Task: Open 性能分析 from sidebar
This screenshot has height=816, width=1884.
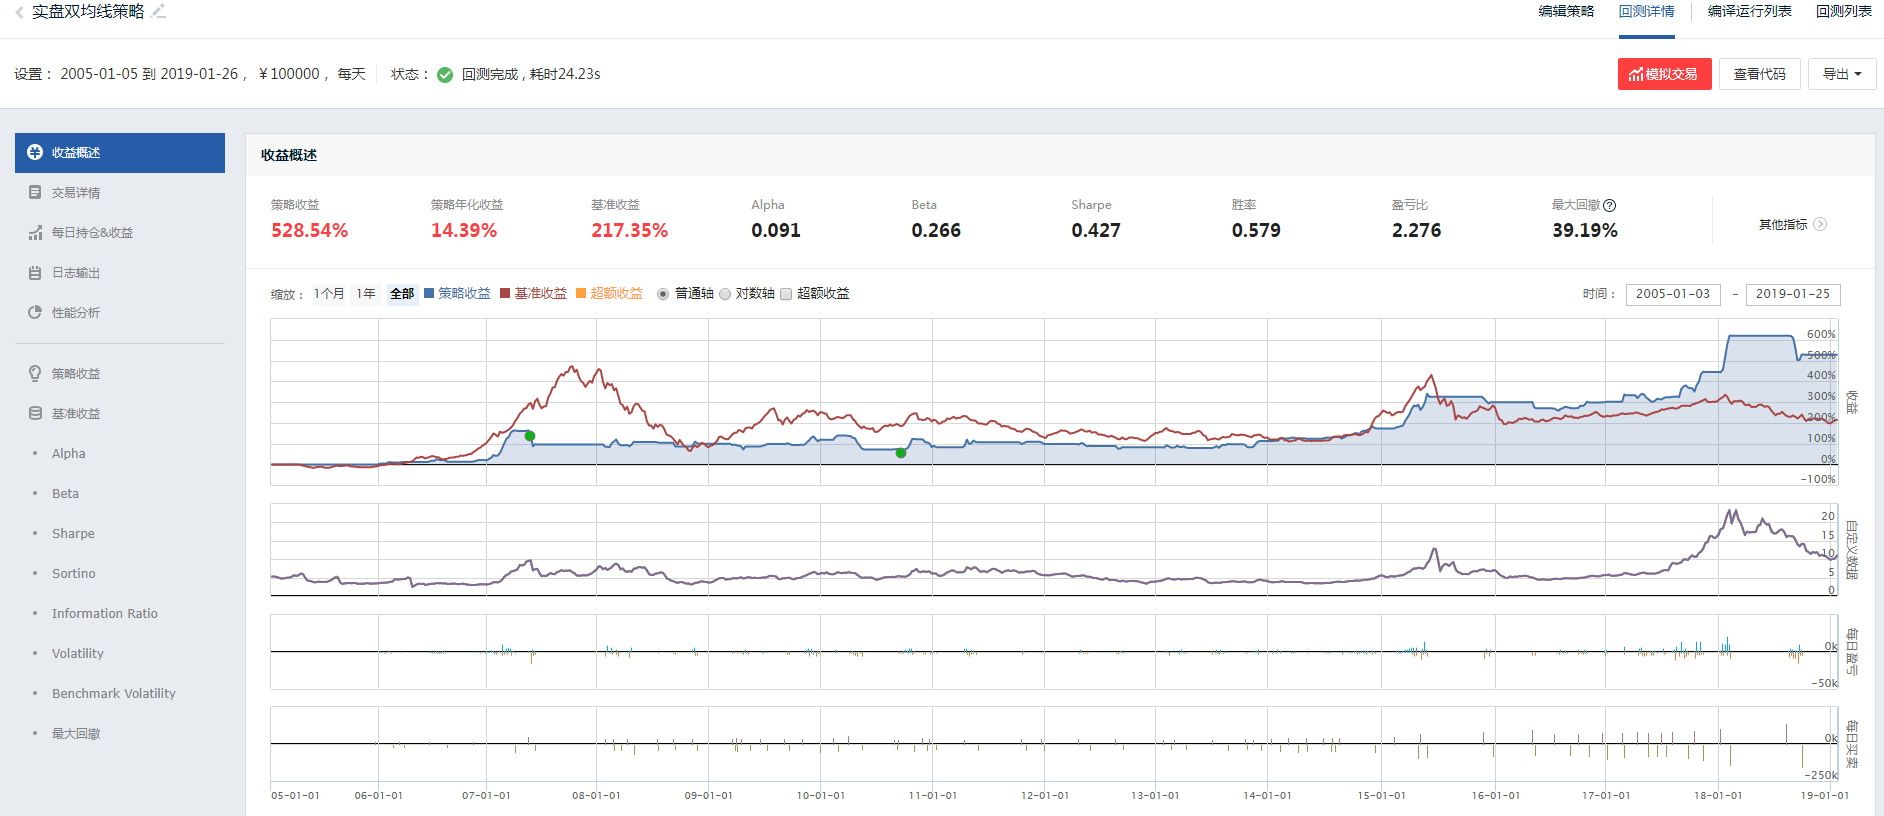Action: pyautogui.click(x=120, y=313)
